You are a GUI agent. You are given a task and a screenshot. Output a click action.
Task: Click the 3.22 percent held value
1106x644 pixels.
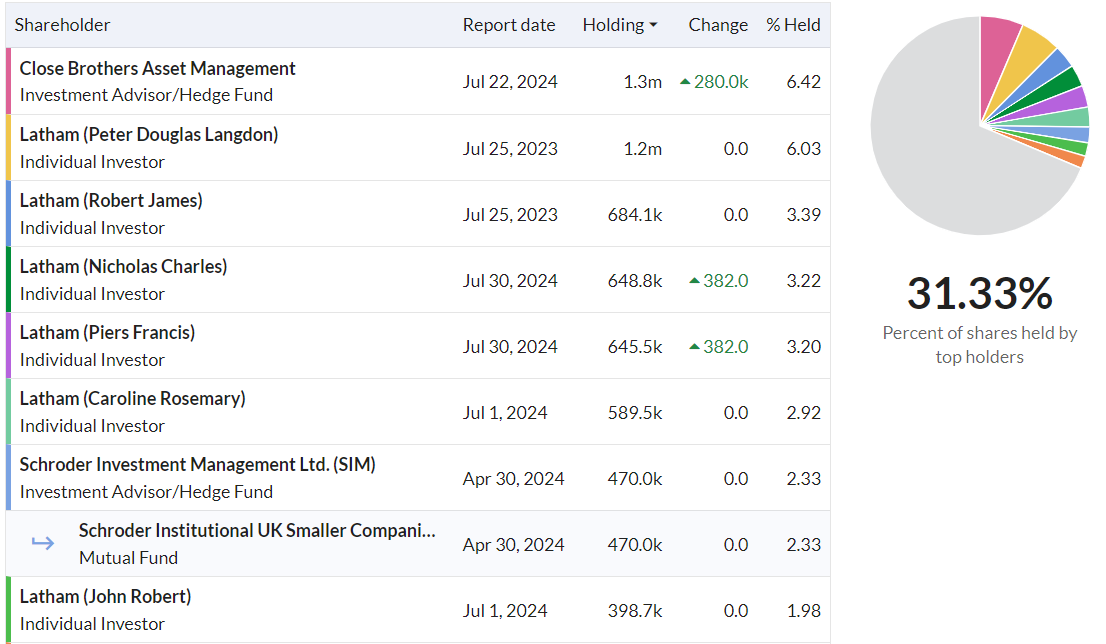pyautogui.click(x=803, y=281)
